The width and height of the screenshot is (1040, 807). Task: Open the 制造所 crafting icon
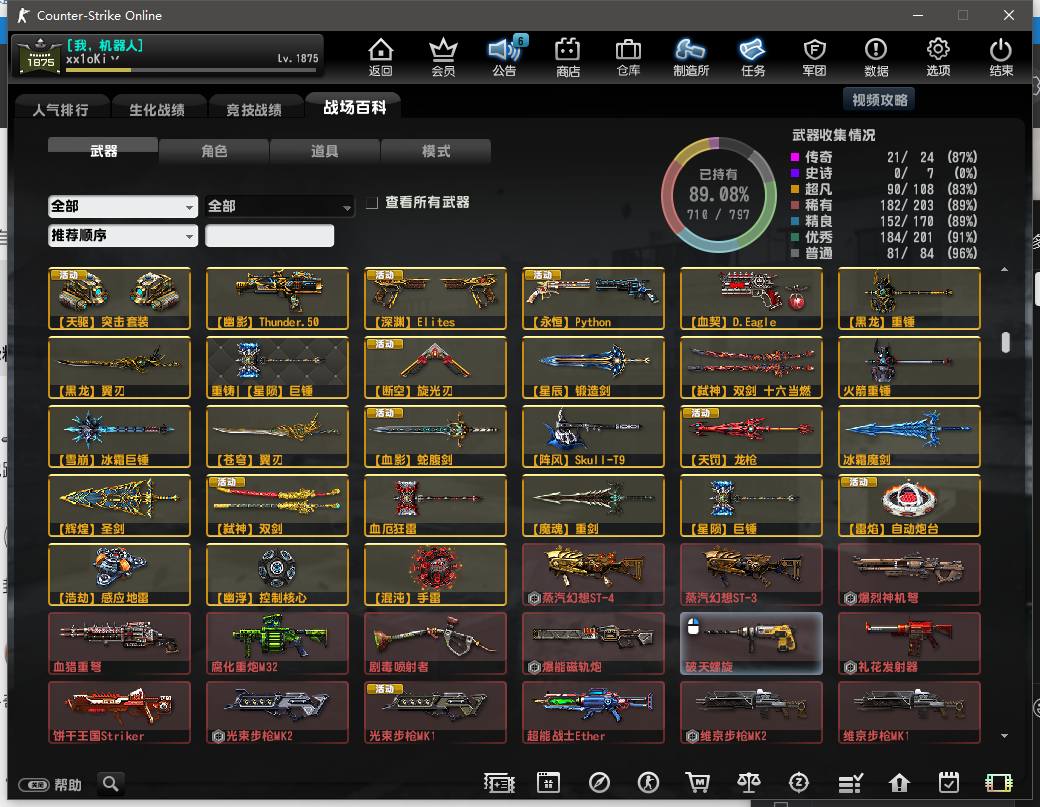pyautogui.click(x=690, y=57)
